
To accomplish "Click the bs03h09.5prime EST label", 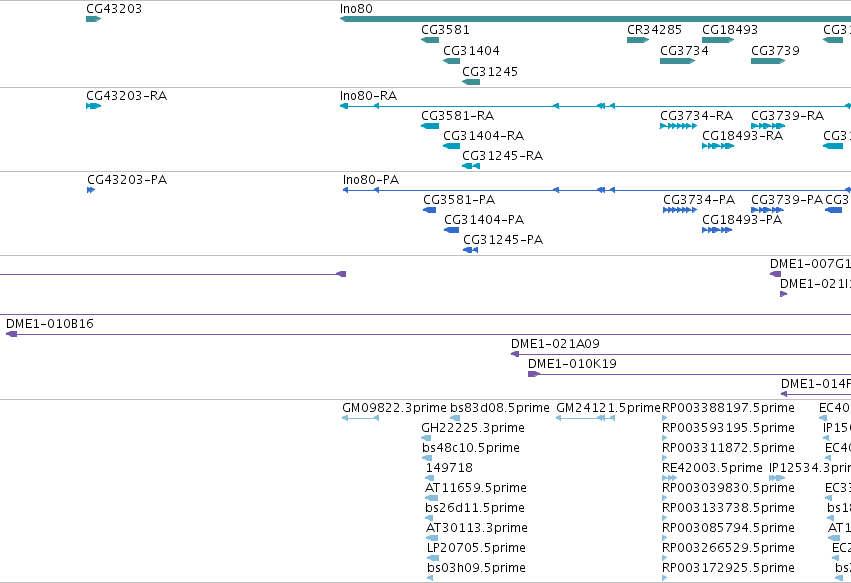I will click(477, 568).
